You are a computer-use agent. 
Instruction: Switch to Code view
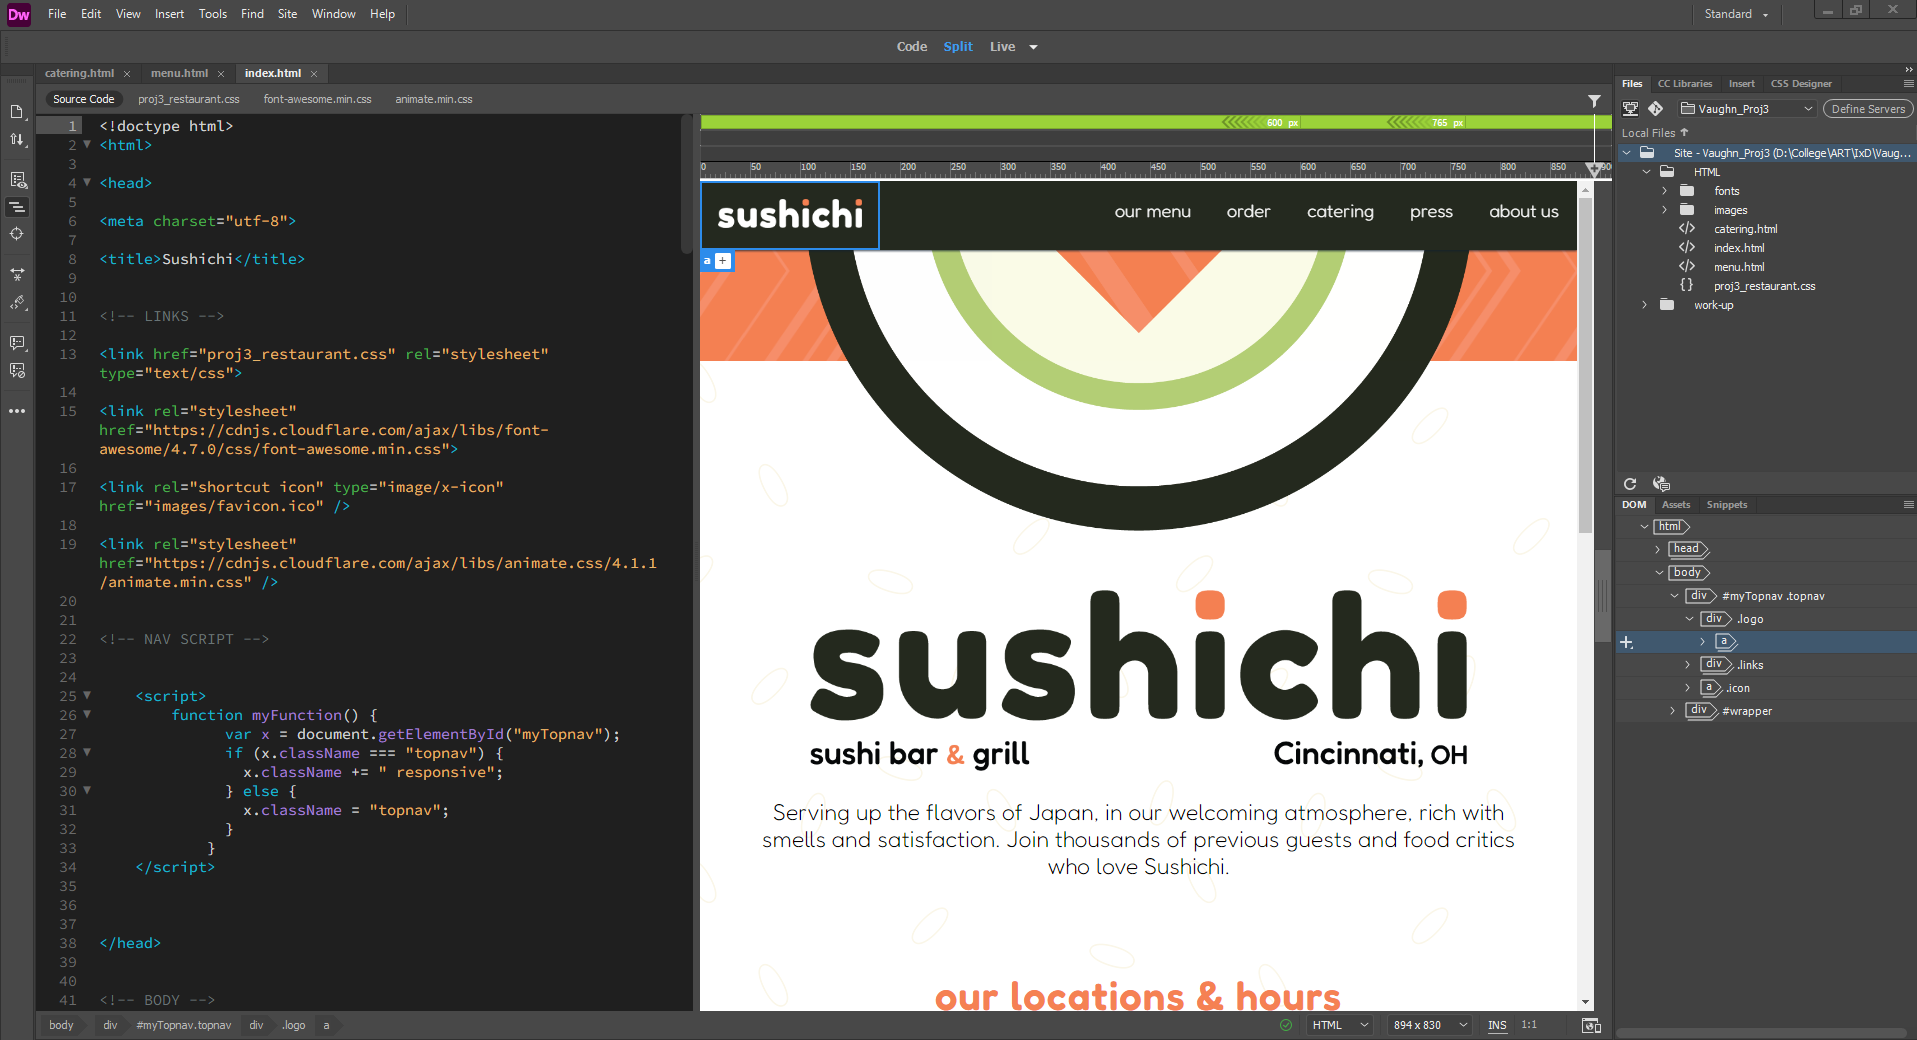point(912,47)
